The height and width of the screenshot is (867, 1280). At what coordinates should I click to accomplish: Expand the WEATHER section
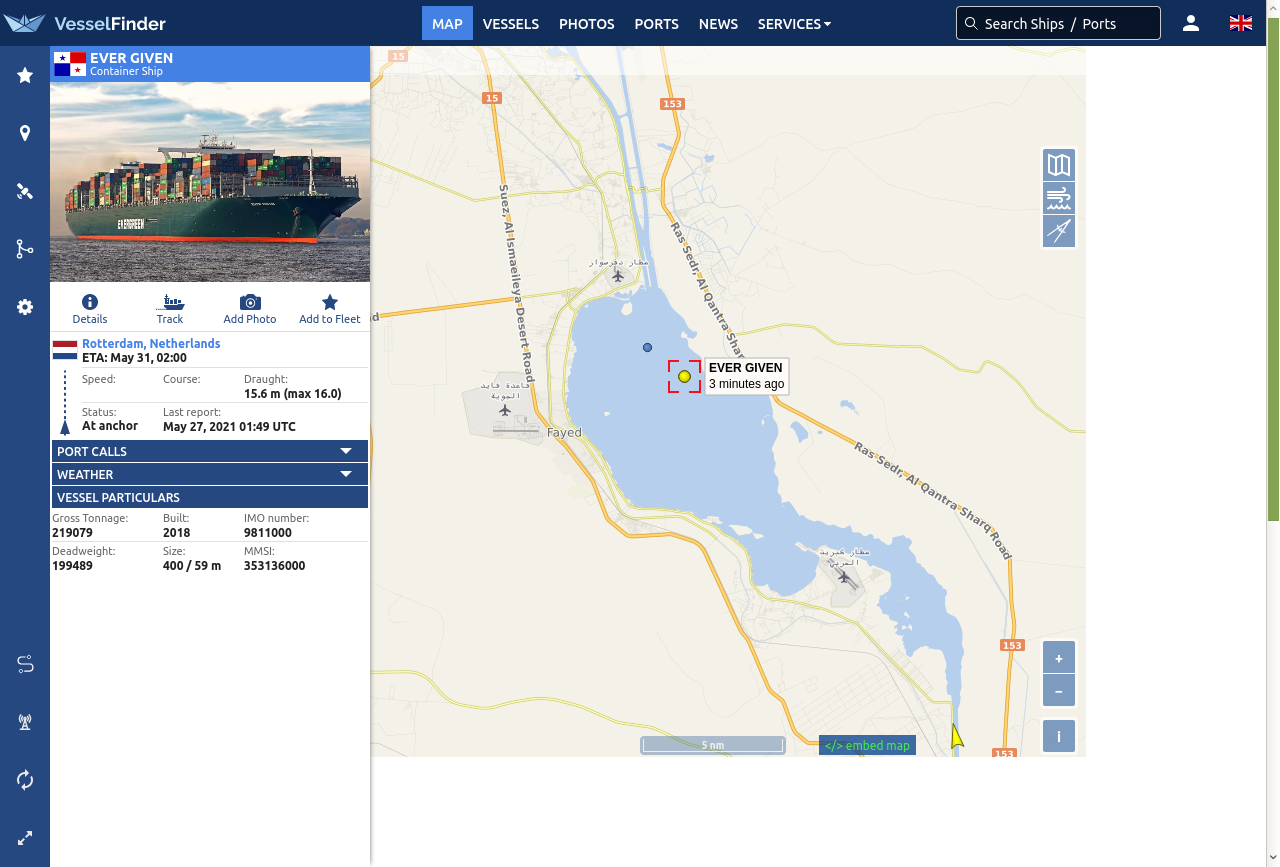point(210,474)
